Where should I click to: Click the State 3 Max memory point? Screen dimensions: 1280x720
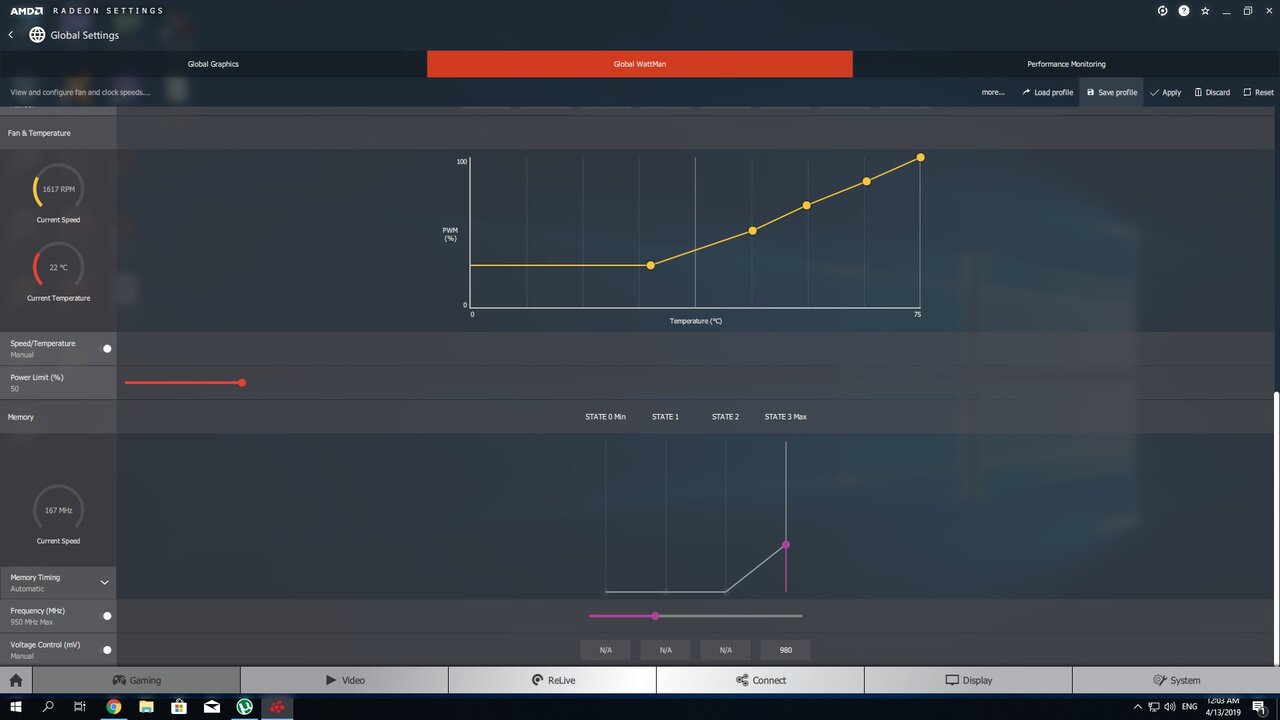pos(786,545)
